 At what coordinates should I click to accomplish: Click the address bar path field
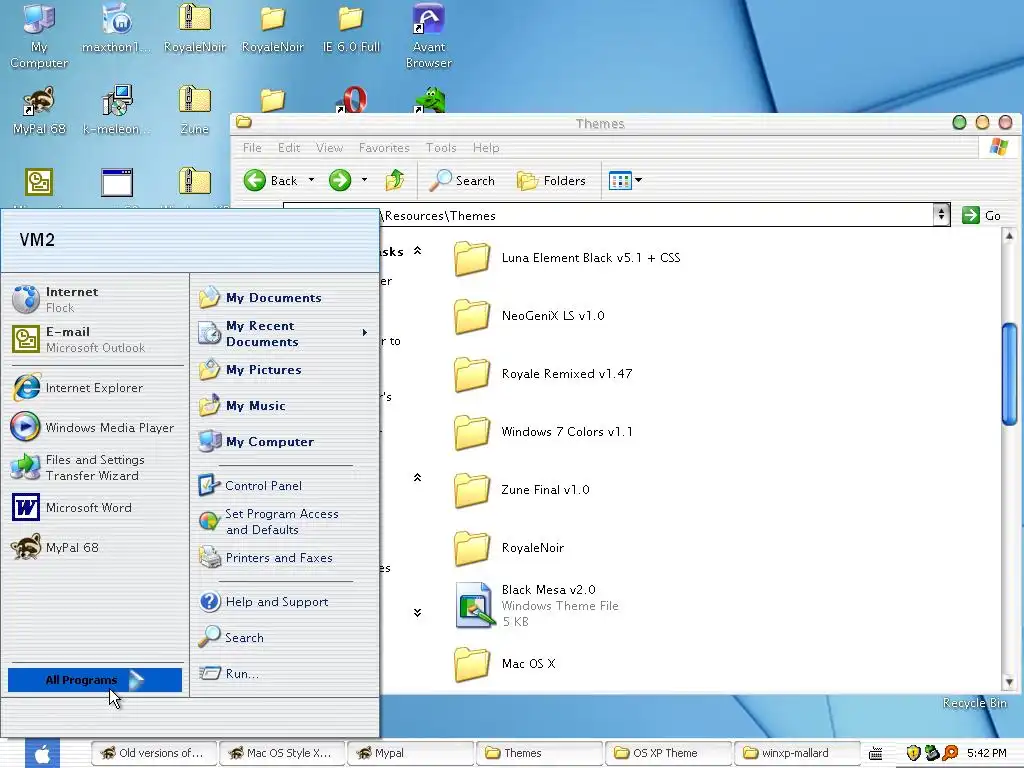(x=607, y=216)
